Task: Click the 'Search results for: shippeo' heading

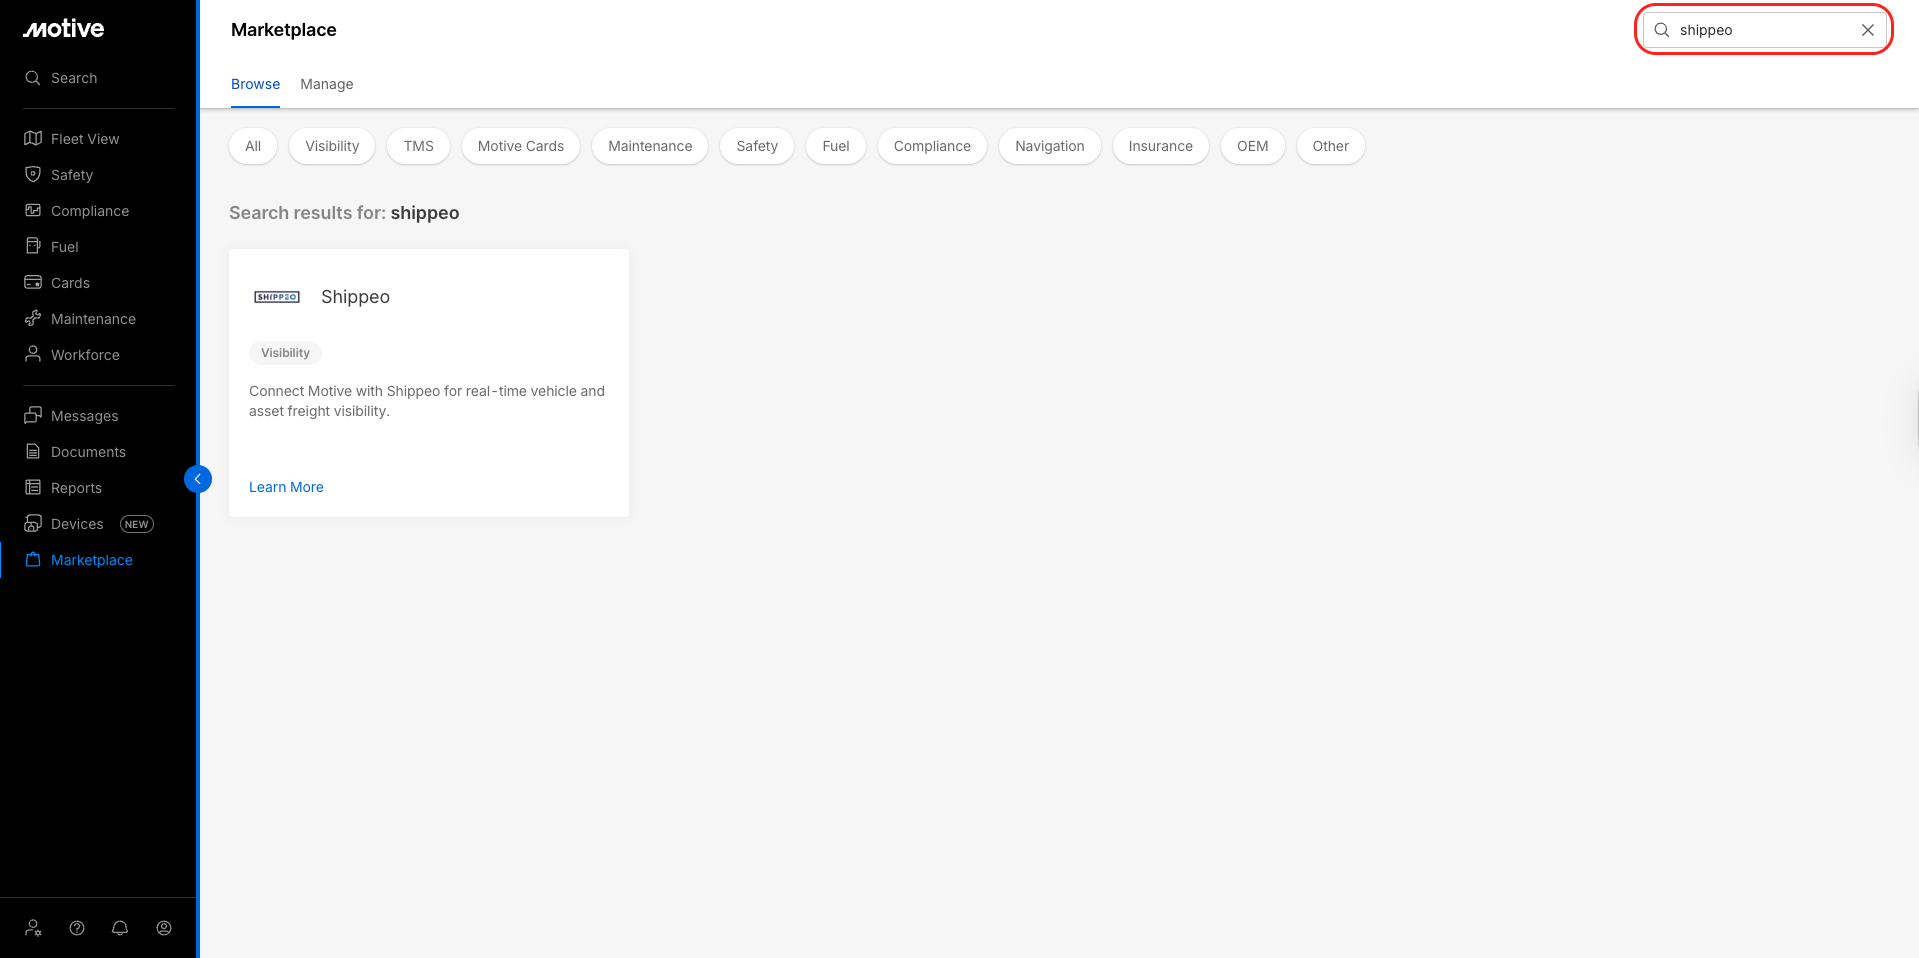Action: coord(344,213)
